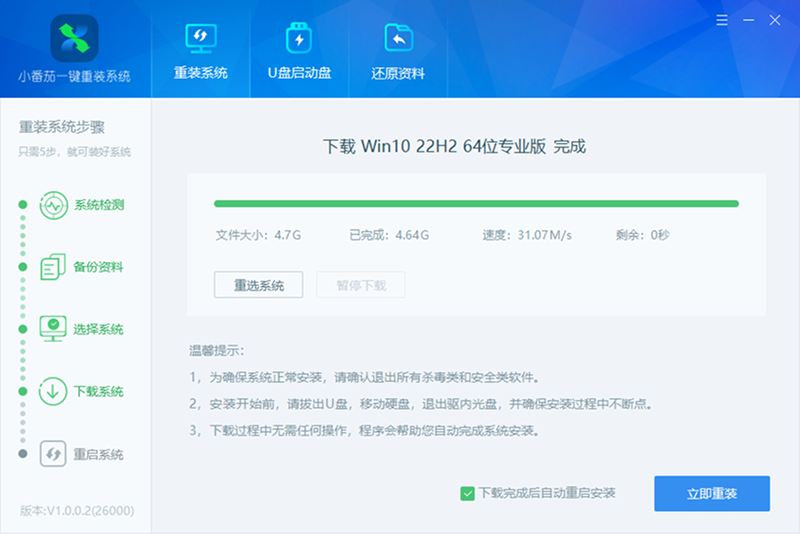
Task: Click the 已完成: 4.64G text
Action: pyautogui.click(x=389, y=235)
